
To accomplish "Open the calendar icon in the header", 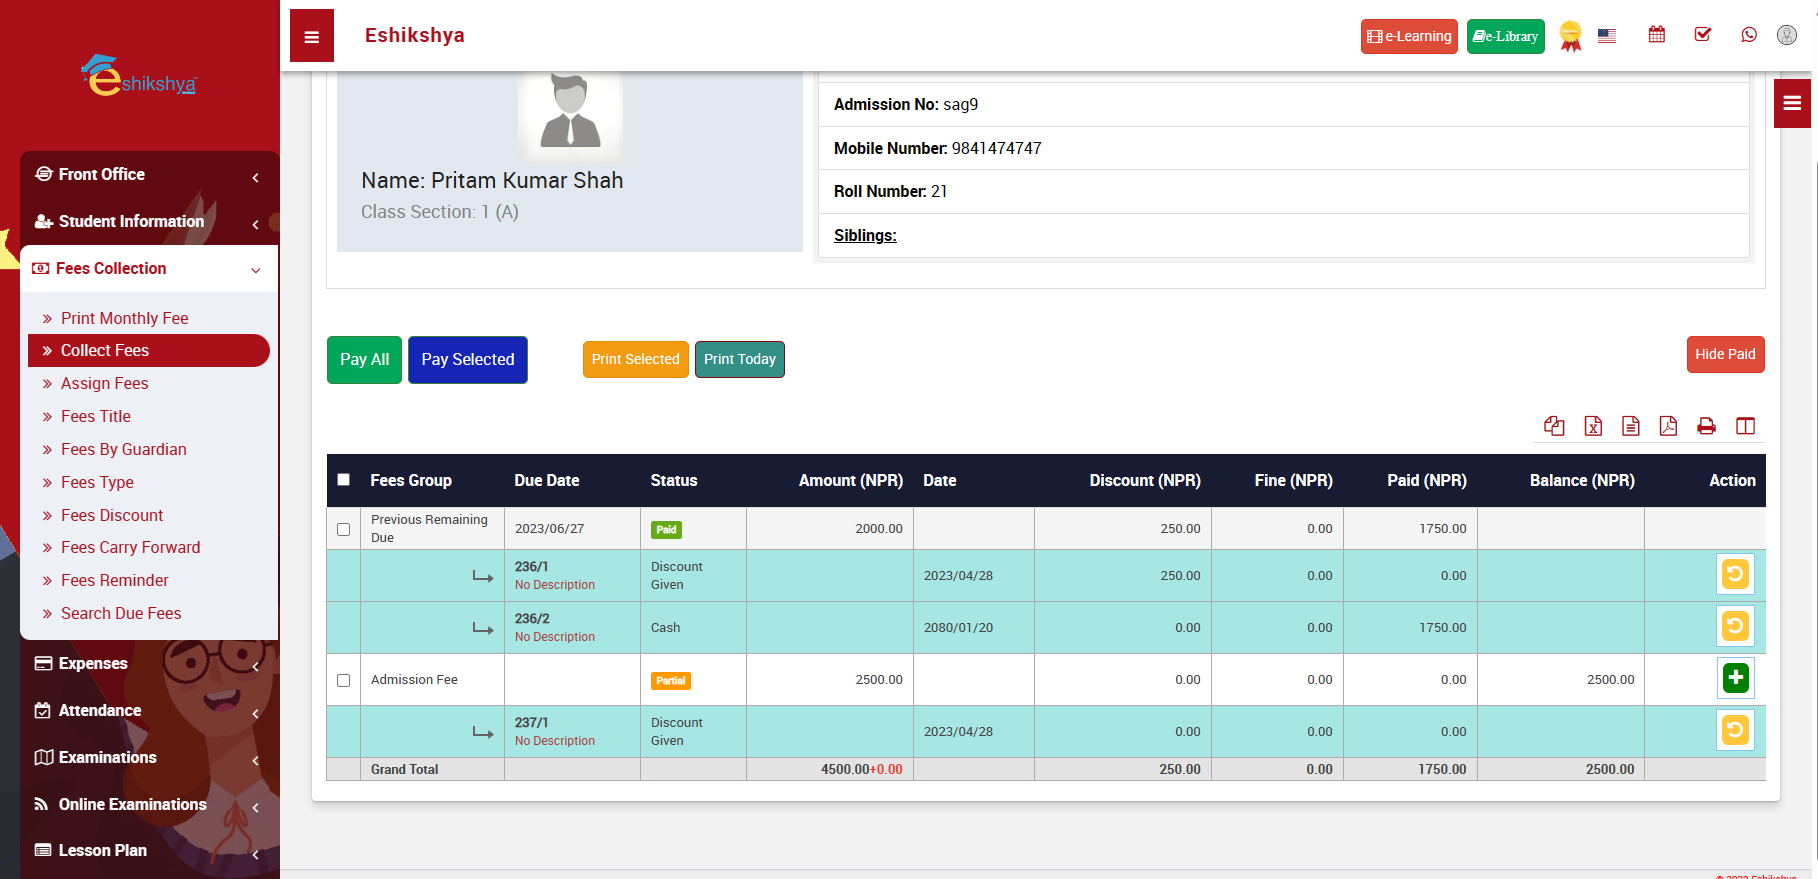I will point(1657,35).
